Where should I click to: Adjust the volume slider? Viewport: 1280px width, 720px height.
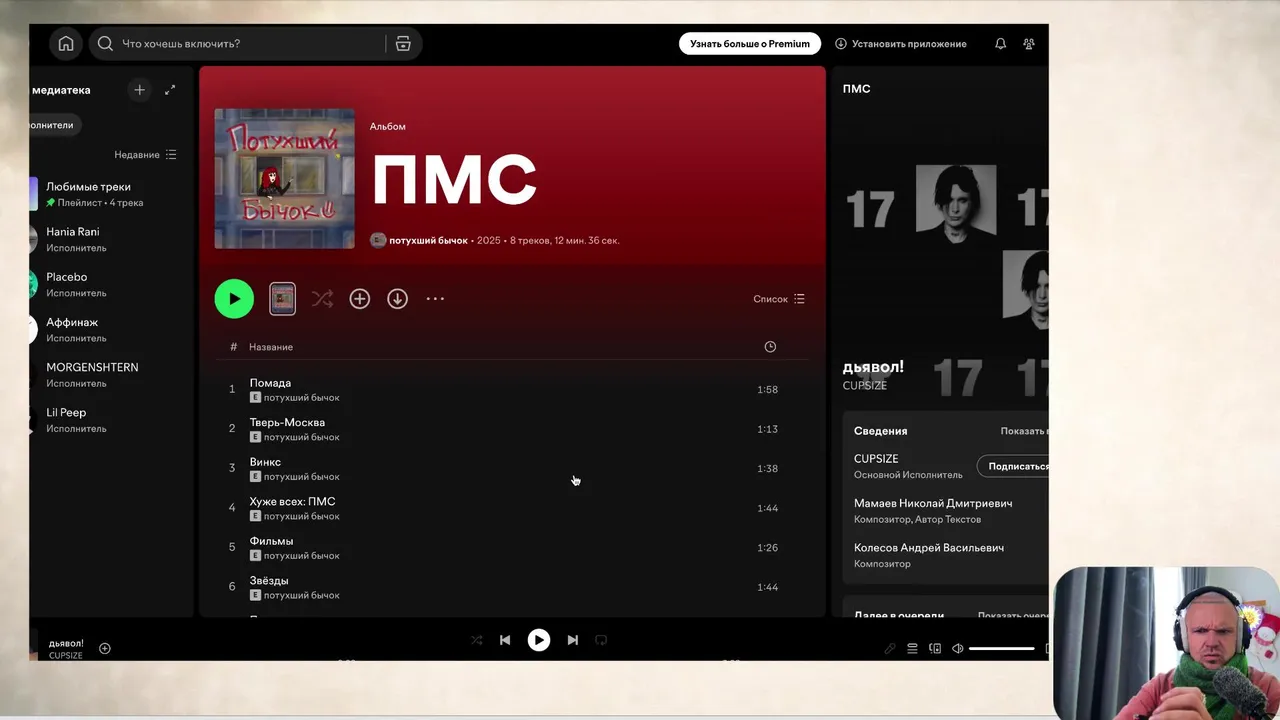coord(1002,649)
